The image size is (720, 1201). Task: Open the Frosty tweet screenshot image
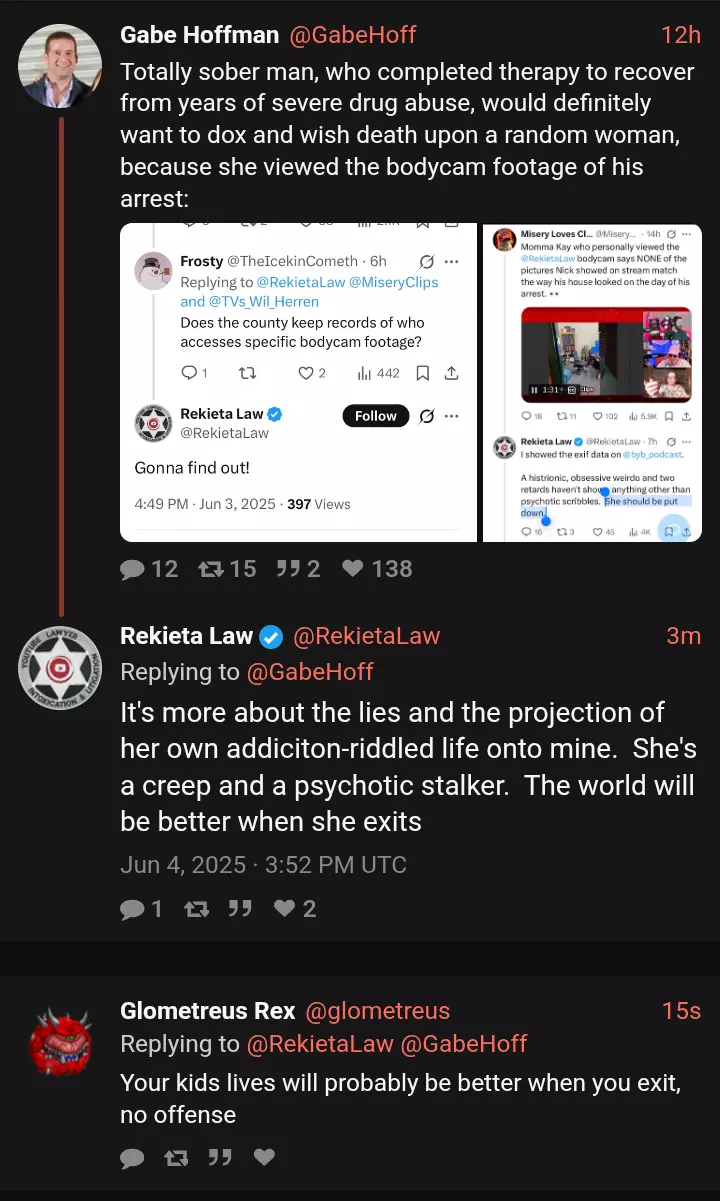[295, 383]
